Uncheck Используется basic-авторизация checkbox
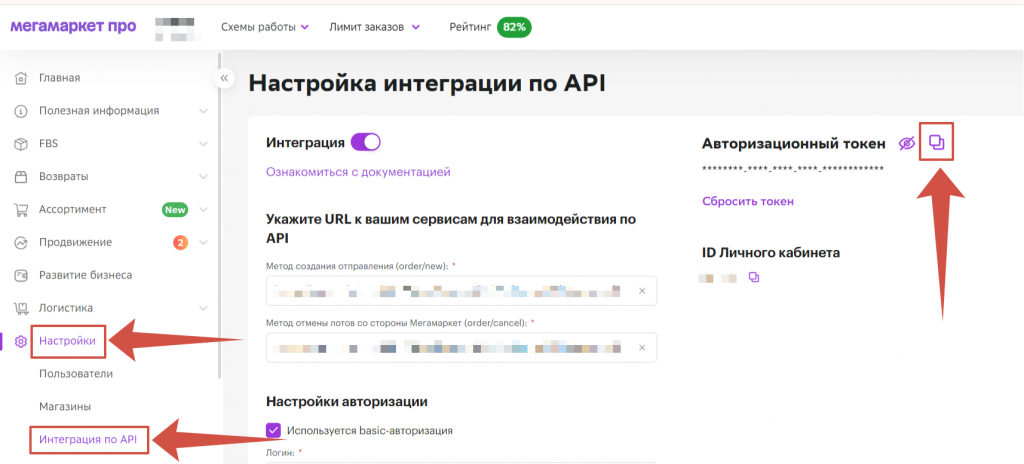Viewport: 1024px width, 464px height. click(274, 431)
